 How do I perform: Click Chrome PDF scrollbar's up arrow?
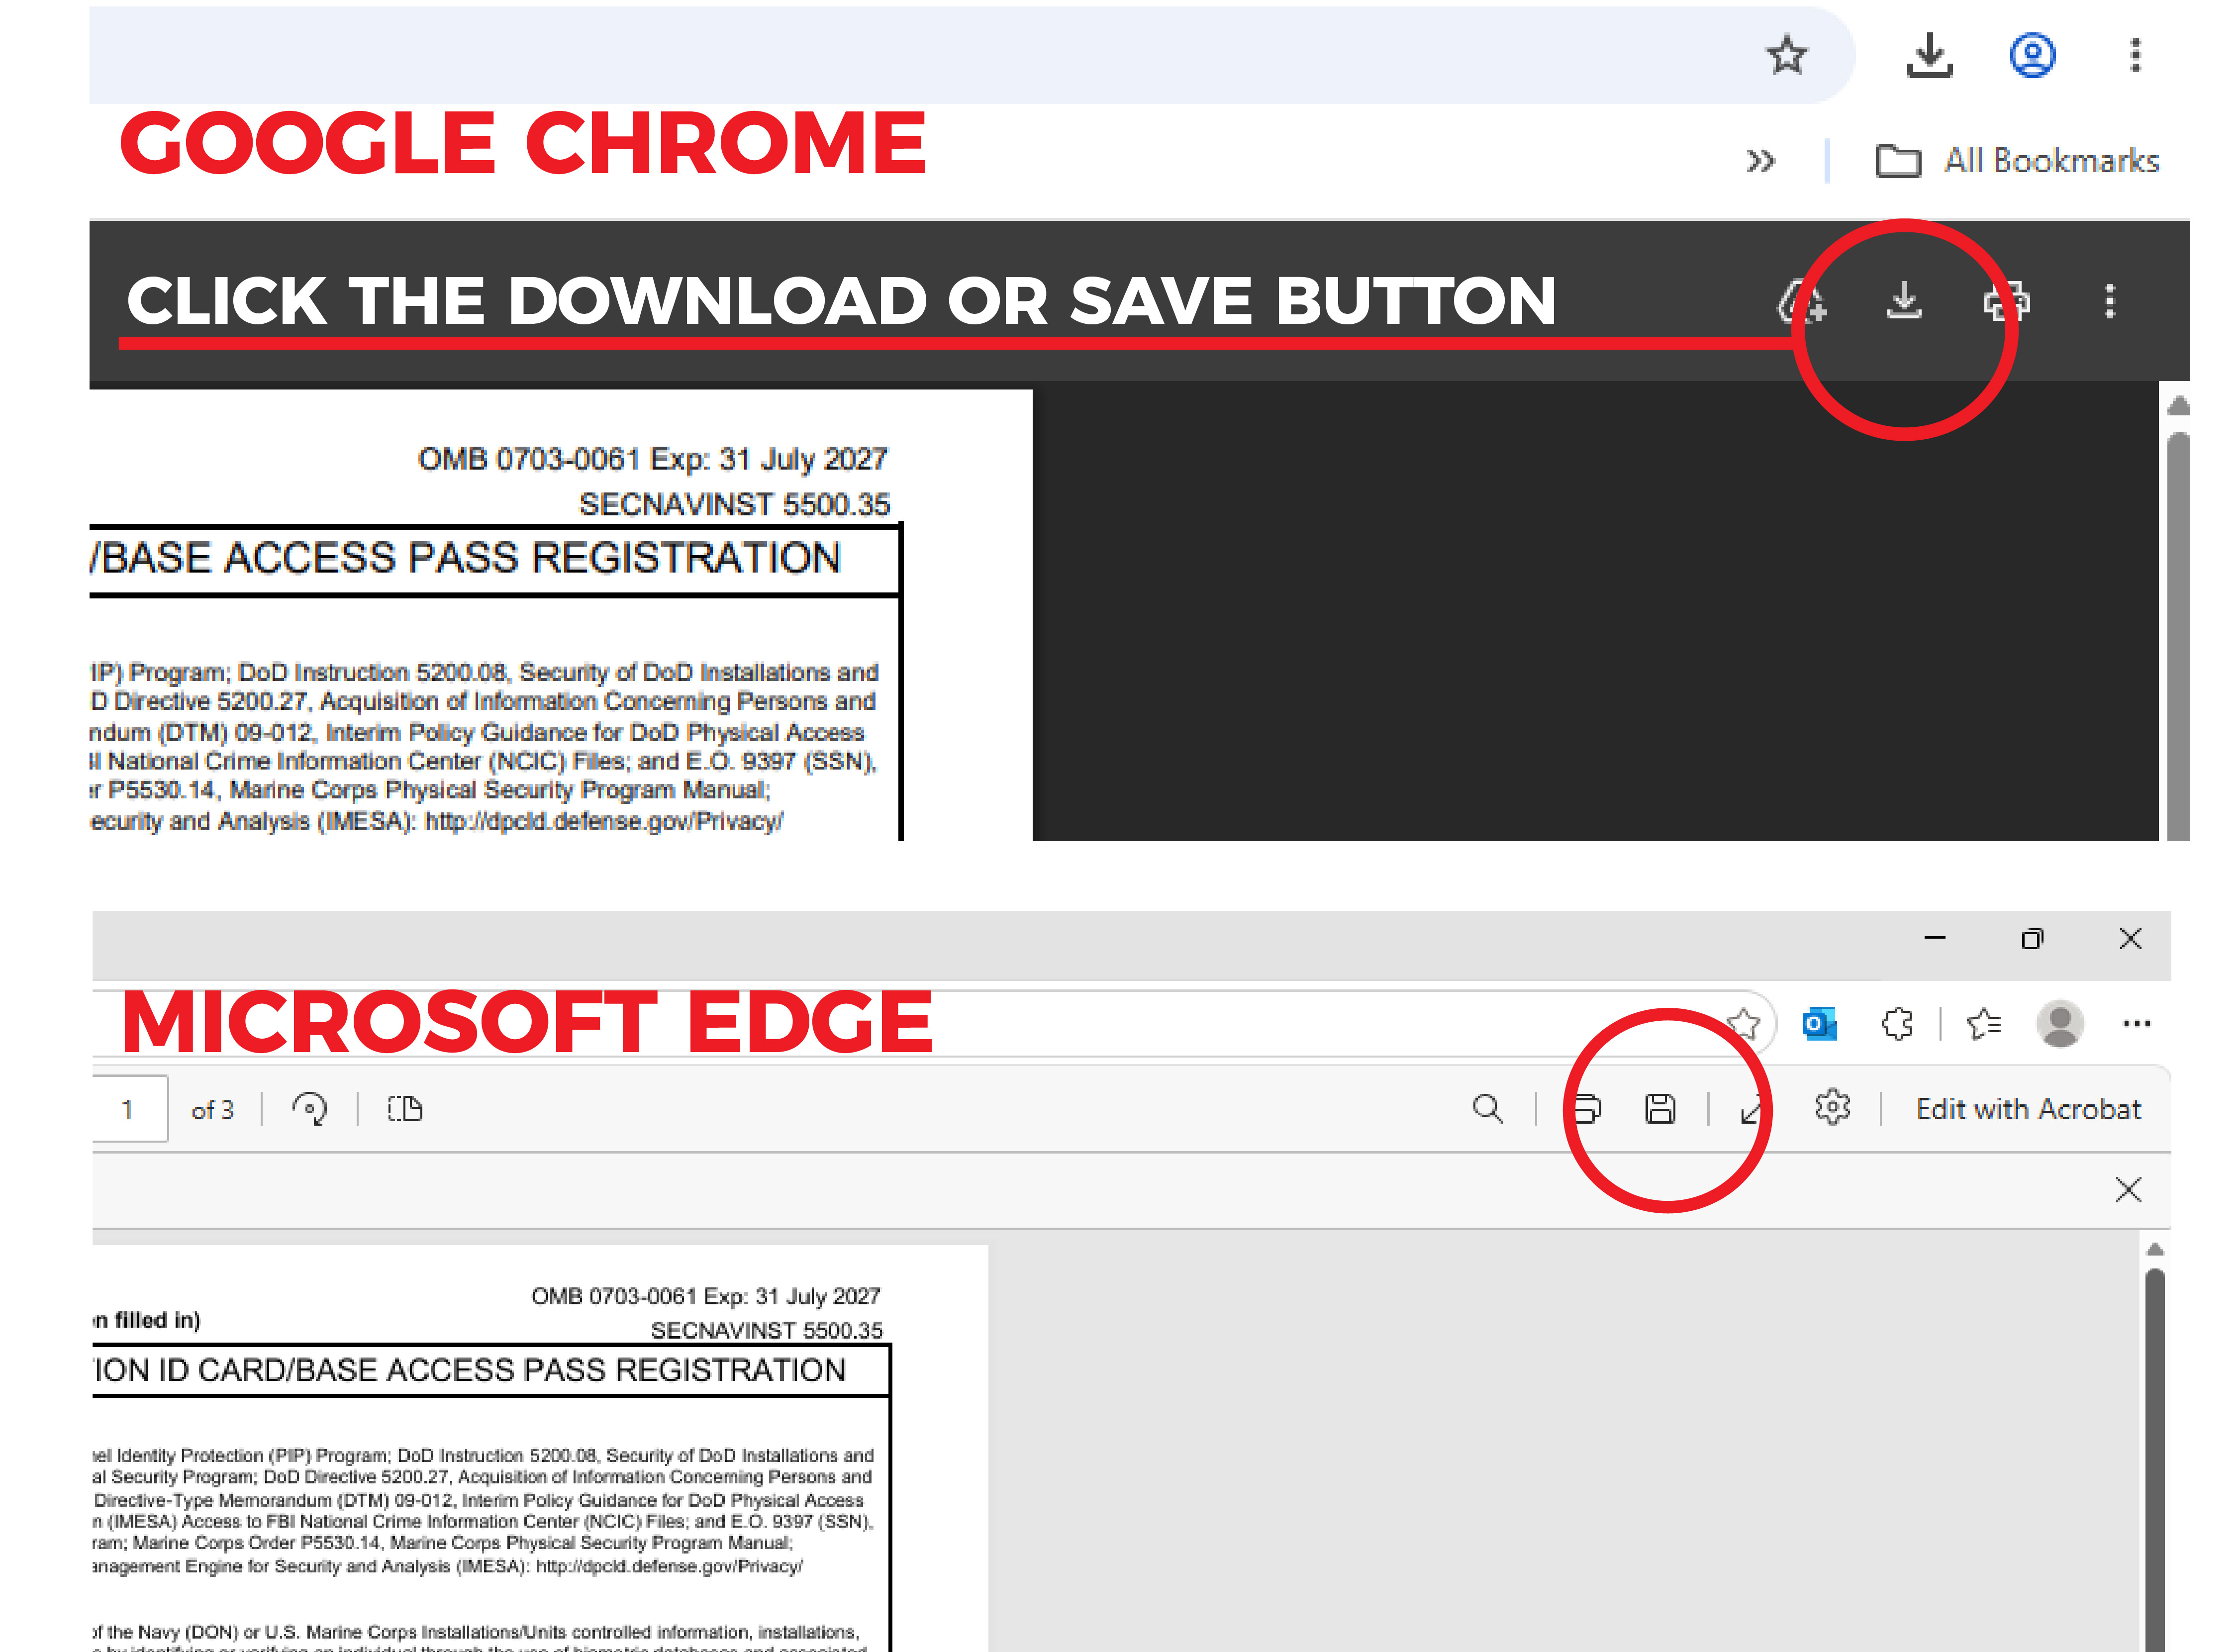[2178, 405]
